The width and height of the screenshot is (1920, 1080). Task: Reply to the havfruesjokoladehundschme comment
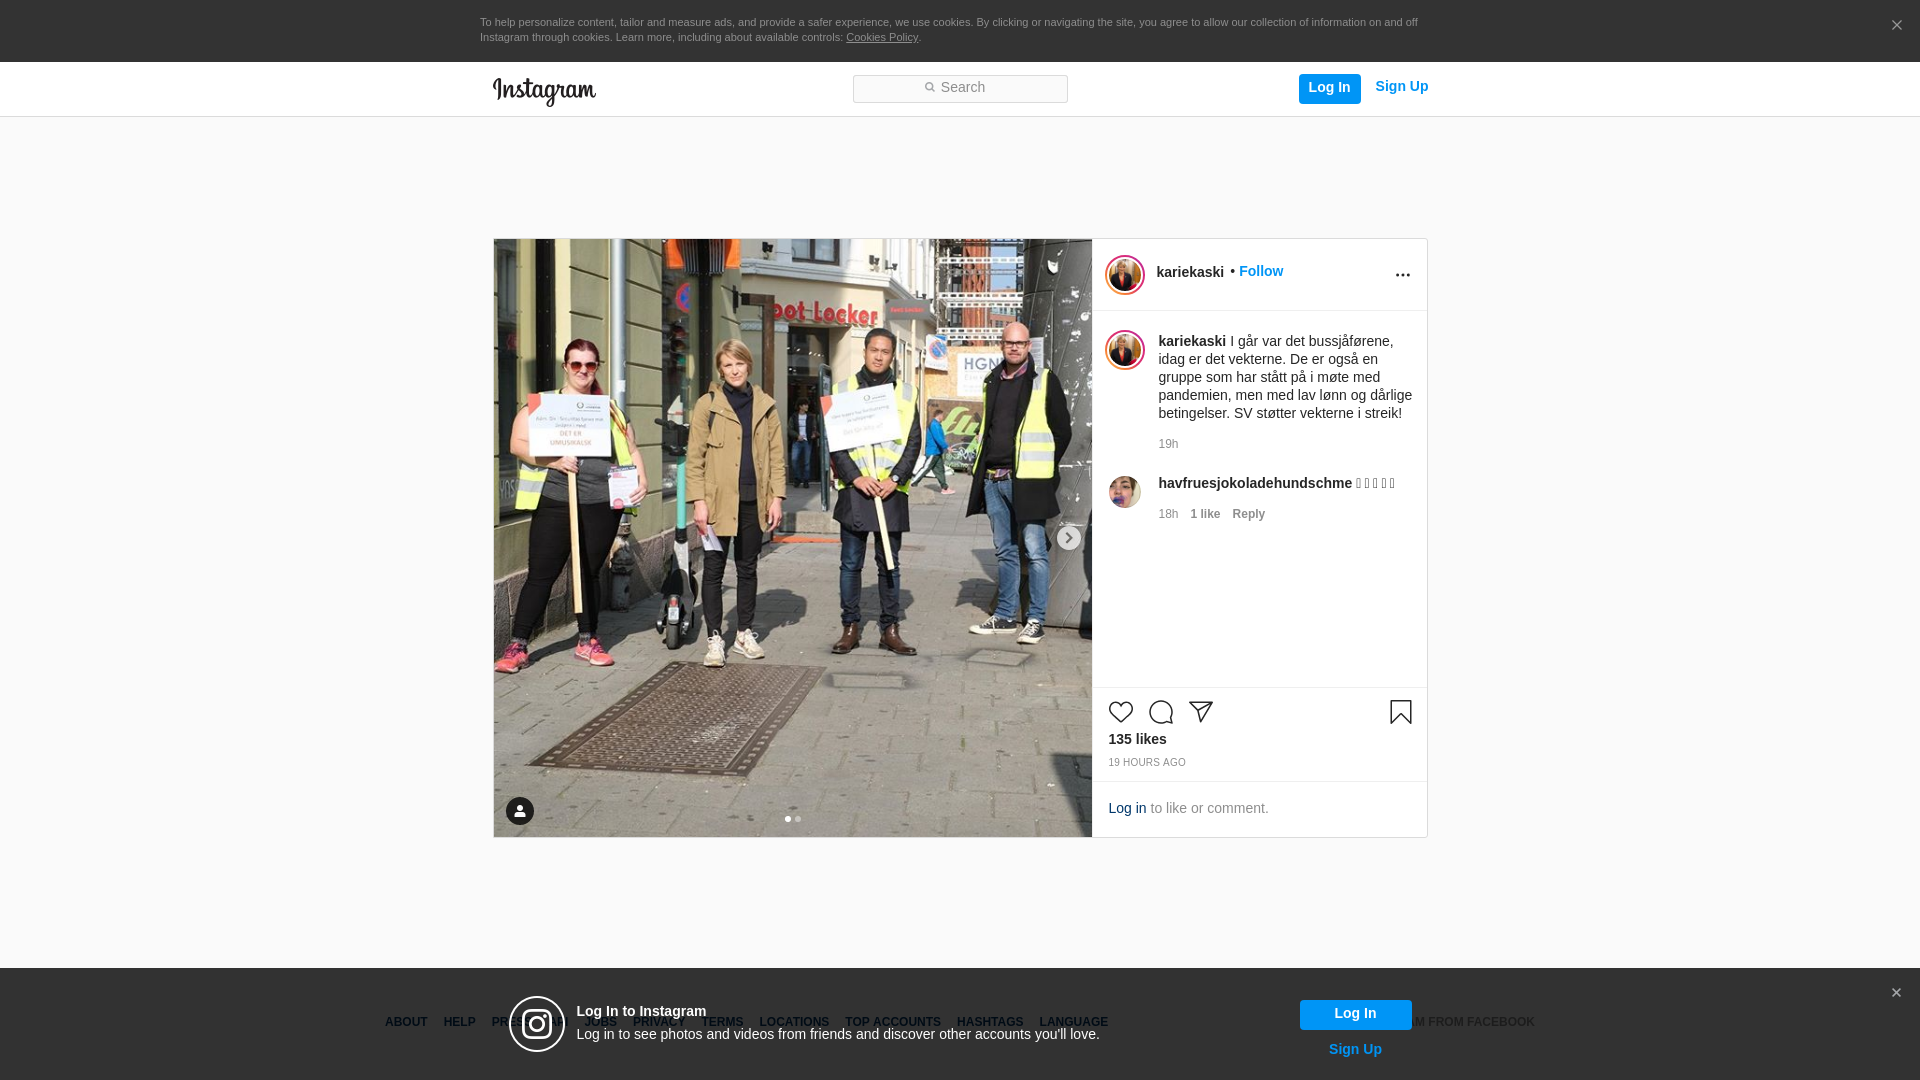click(1248, 514)
